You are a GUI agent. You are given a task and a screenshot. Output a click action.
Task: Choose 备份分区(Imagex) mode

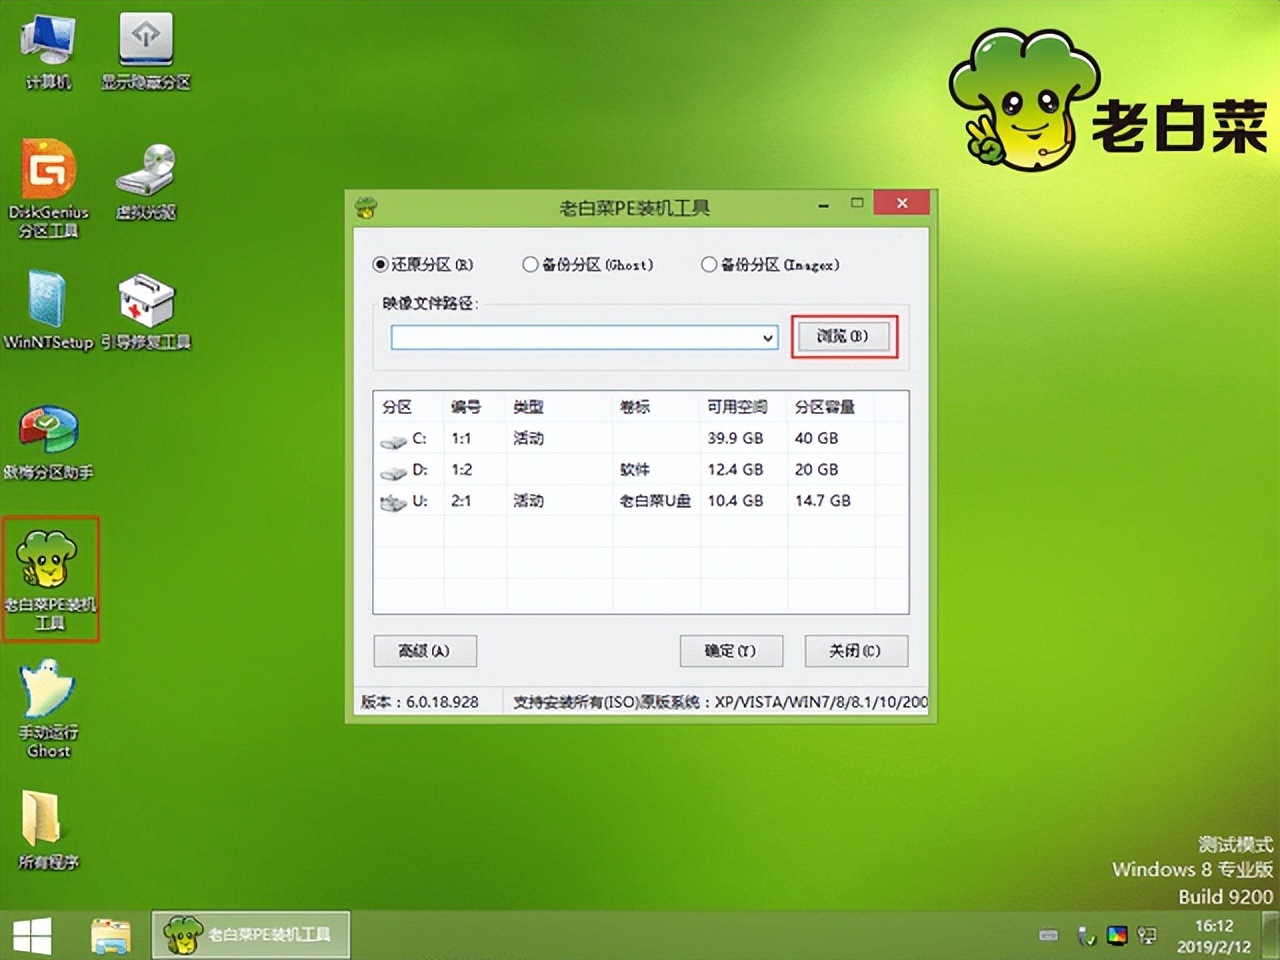[709, 264]
